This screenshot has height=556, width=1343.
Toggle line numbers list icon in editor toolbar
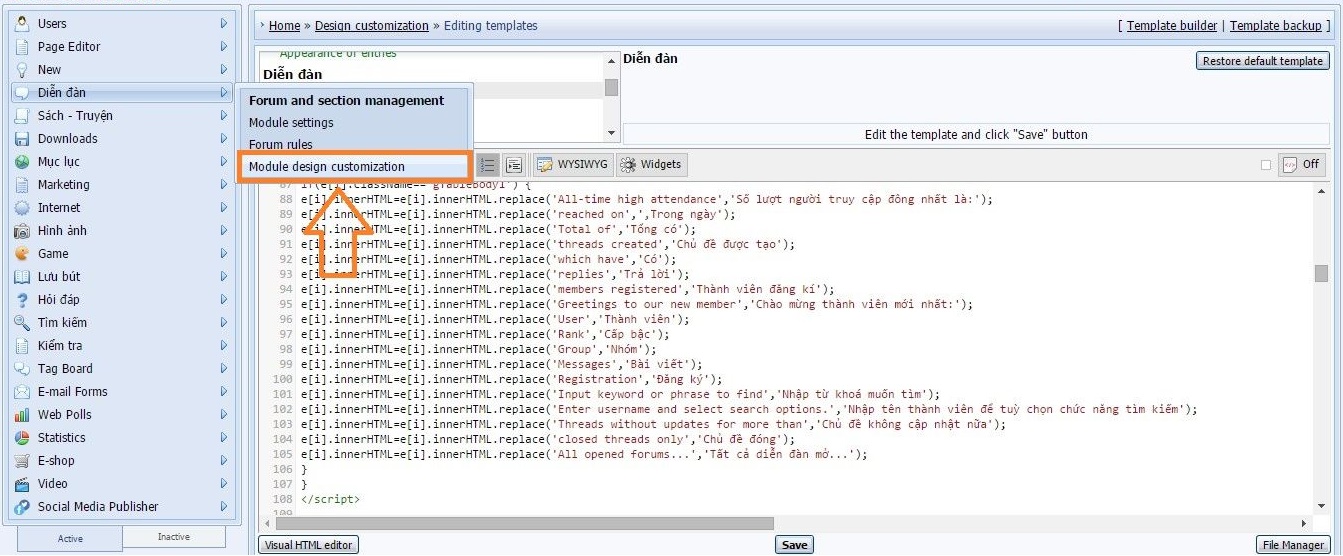click(488, 165)
